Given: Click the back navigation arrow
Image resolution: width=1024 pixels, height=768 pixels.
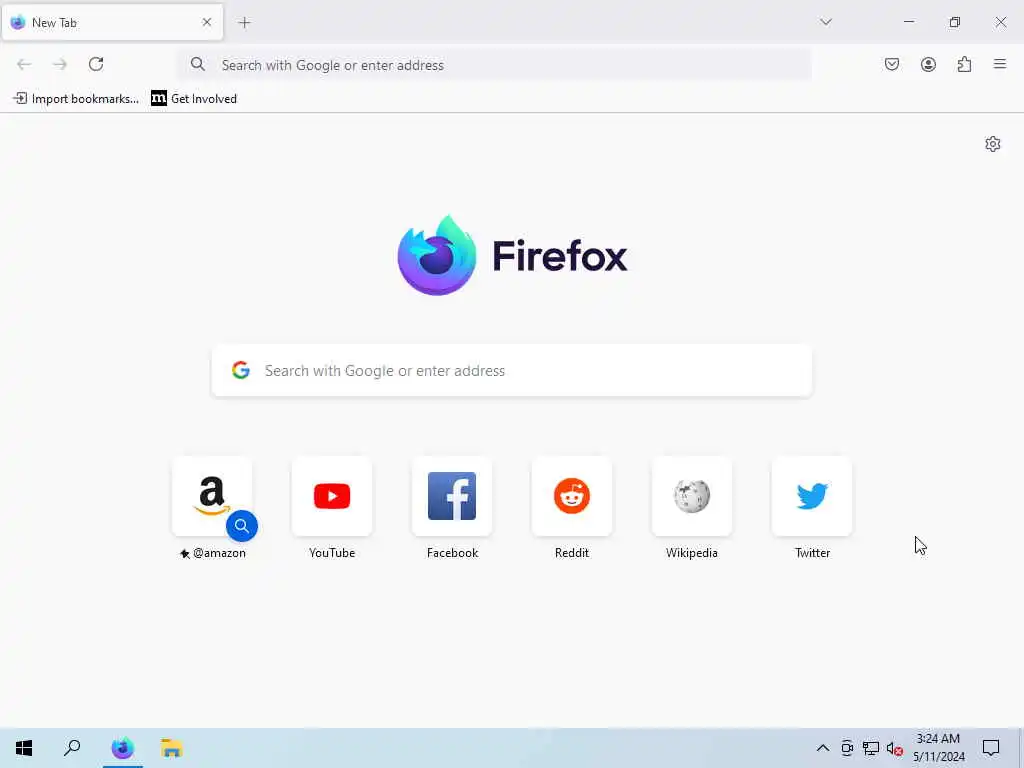Looking at the screenshot, I should 24,64.
